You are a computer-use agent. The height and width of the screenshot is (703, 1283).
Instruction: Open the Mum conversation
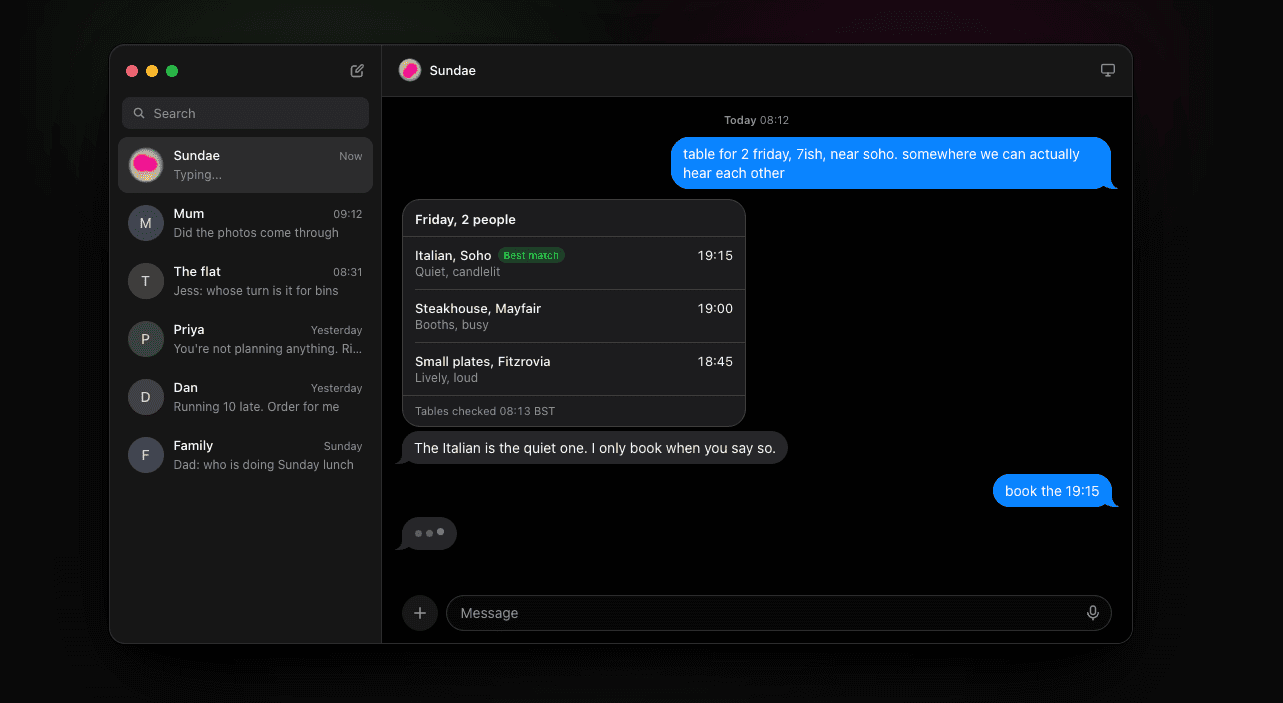click(245, 223)
